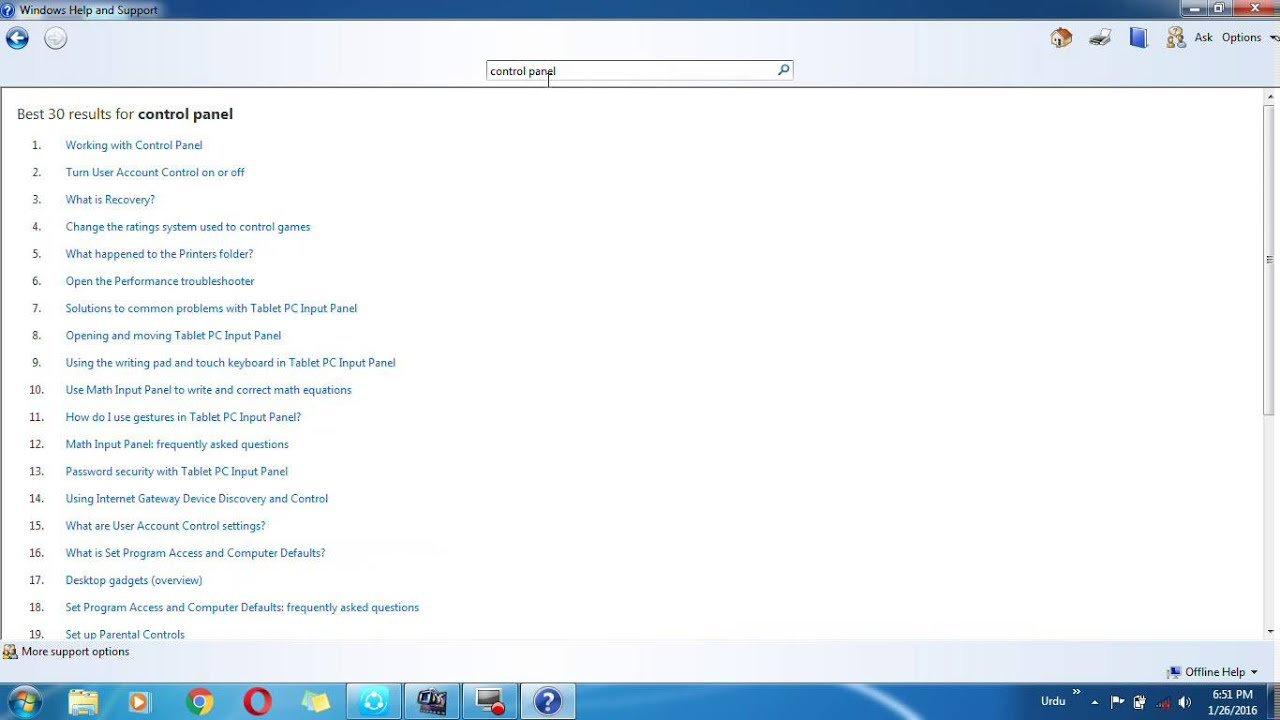Click the Help and Support taskbar button
Image resolution: width=1280 pixels, height=720 pixels.
click(x=548, y=702)
